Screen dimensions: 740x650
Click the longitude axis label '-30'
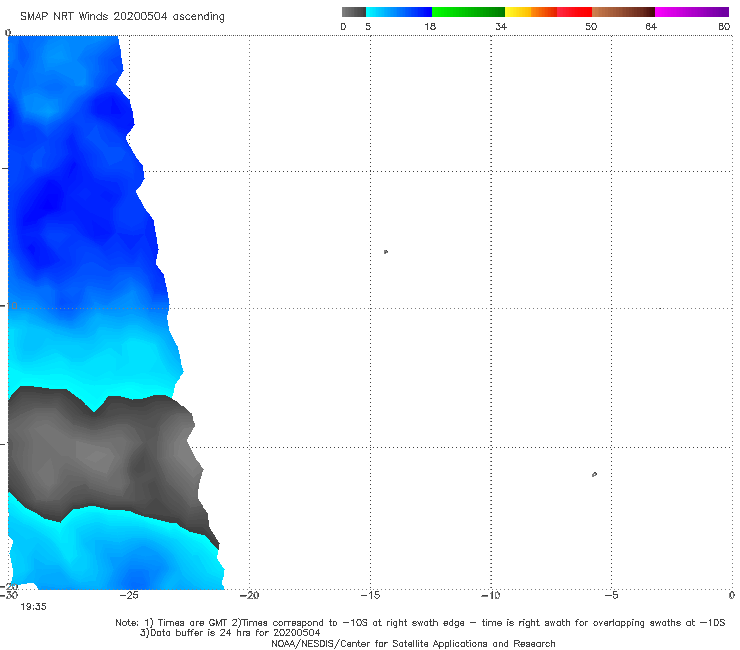[x=9, y=596]
